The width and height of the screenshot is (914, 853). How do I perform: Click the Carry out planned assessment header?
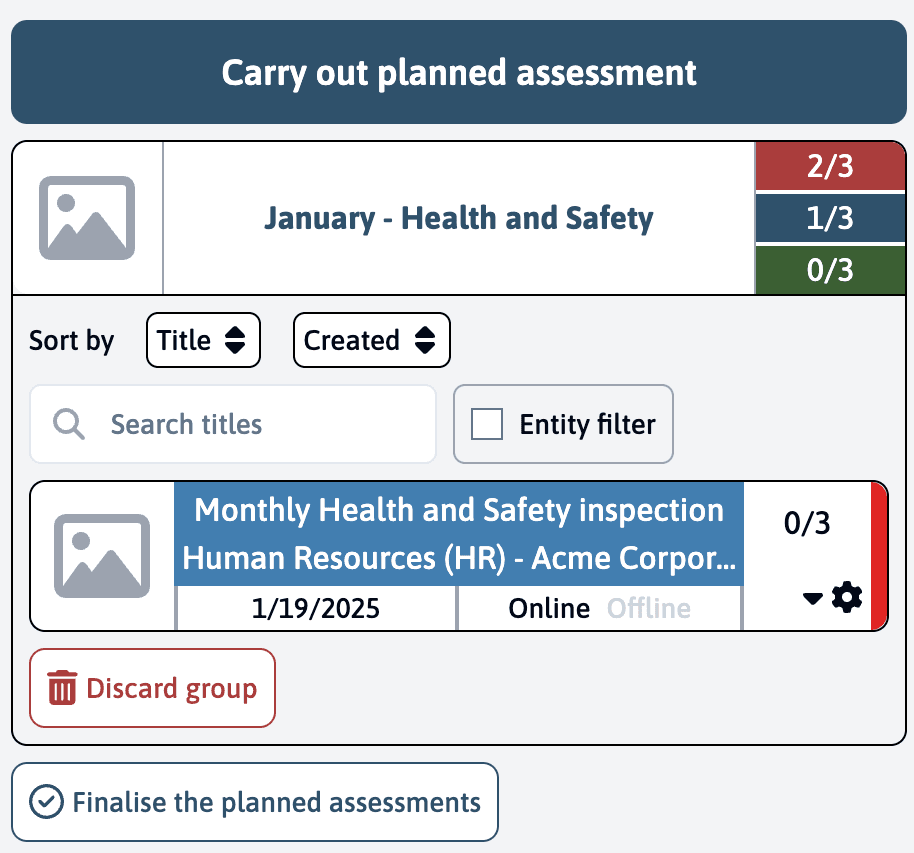[457, 73]
